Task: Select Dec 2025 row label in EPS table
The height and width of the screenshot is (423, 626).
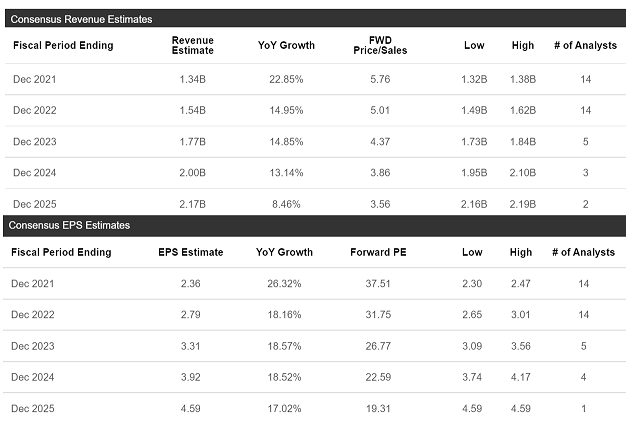Action: pos(37,408)
